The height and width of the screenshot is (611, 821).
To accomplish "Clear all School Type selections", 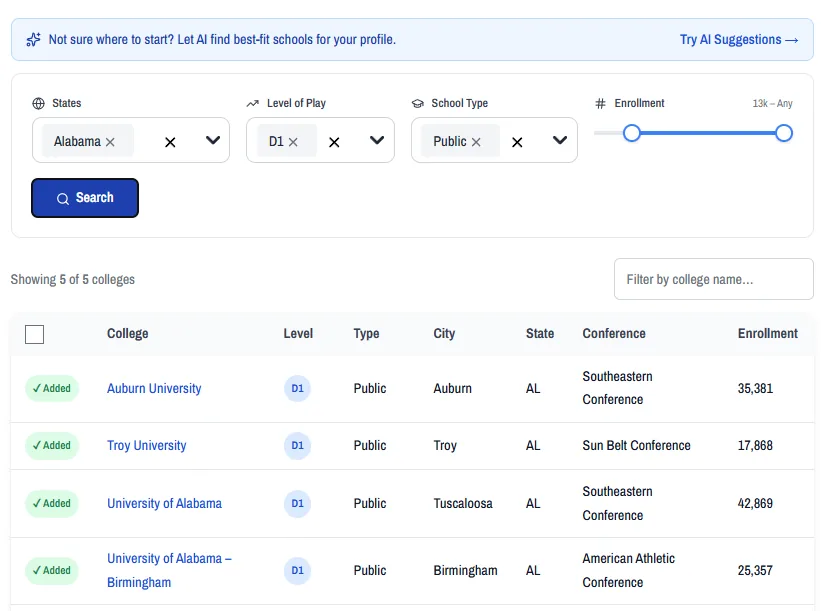I will click(517, 142).
